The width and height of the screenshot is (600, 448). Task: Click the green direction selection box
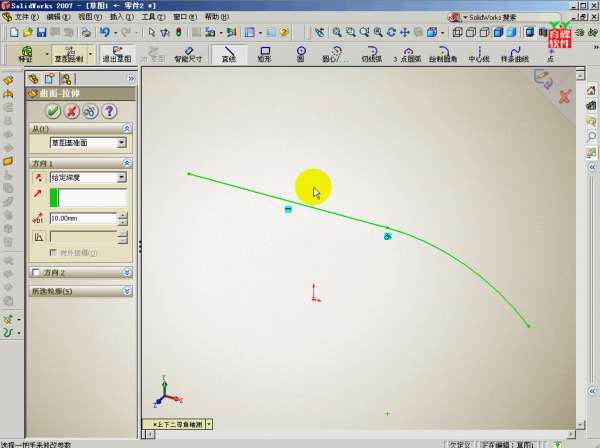tap(88, 197)
